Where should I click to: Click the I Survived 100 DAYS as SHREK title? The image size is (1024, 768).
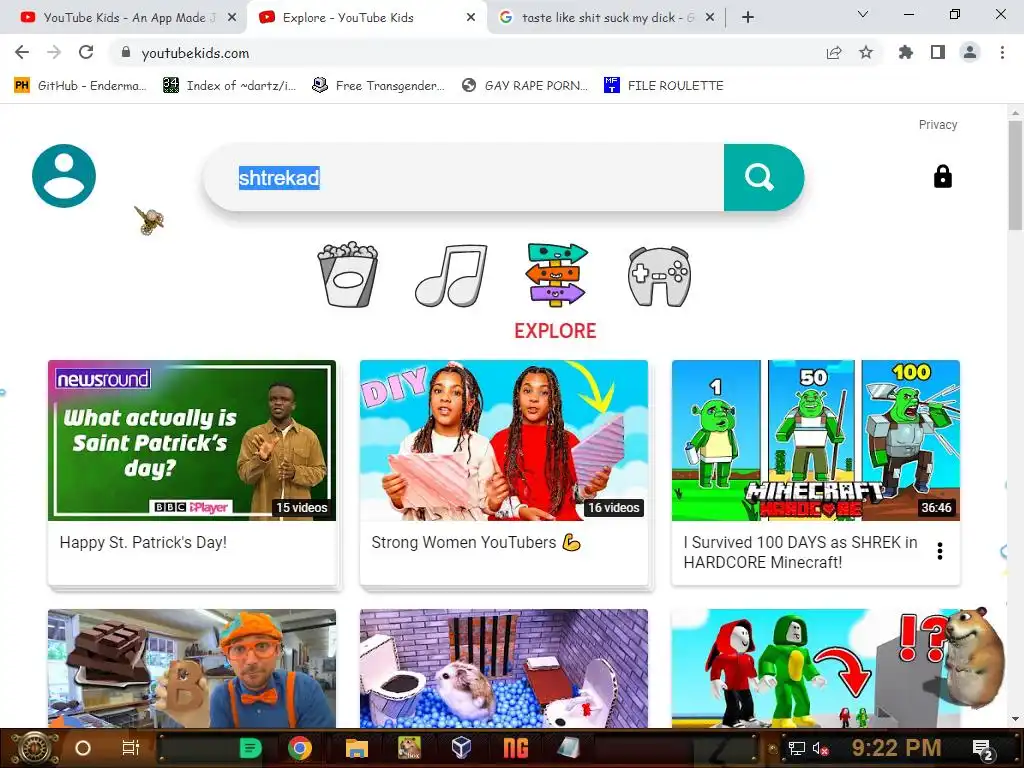pyautogui.click(x=800, y=552)
